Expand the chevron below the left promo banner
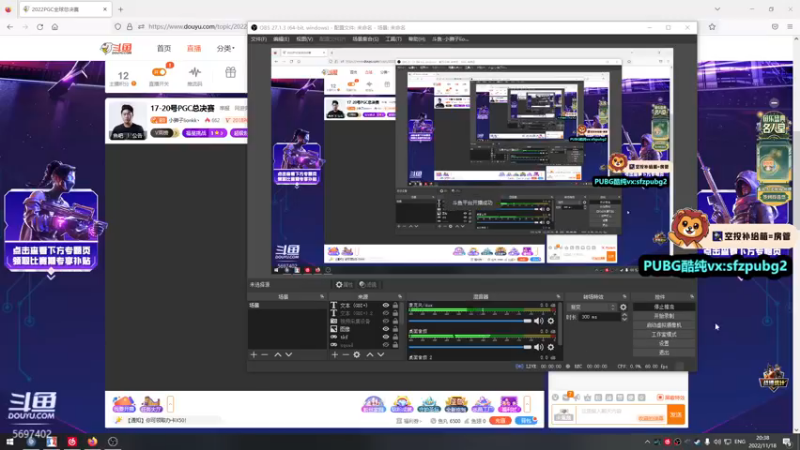The width and height of the screenshot is (800, 450). click(x=51, y=276)
